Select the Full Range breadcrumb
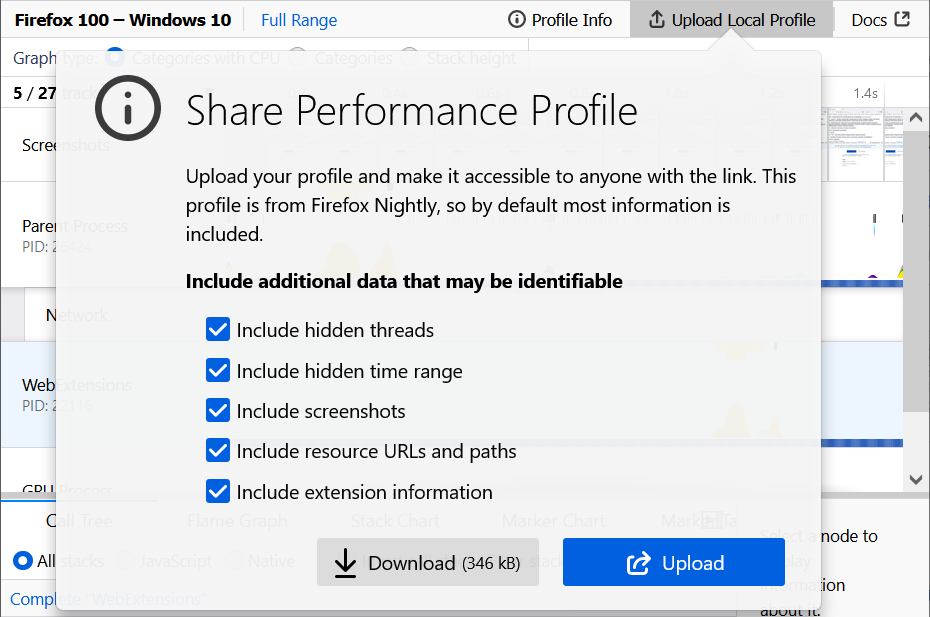Image resolution: width=930 pixels, height=617 pixels. click(x=299, y=20)
